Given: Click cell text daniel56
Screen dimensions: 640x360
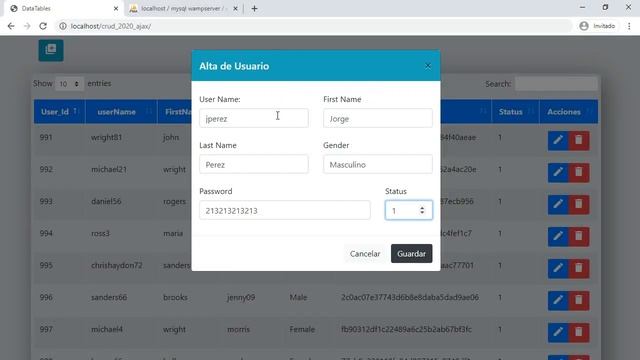Looking at the screenshot, I should pos(106,201).
